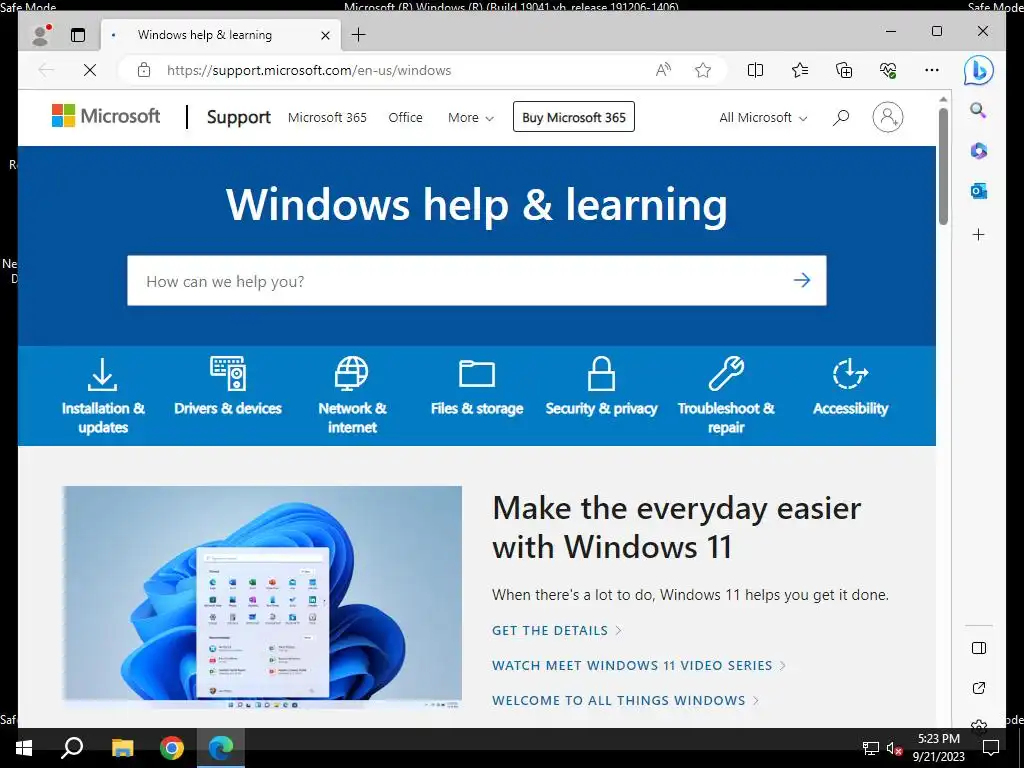This screenshot has width=1024, height=768.
Task: Open sidebar Search icon
Action: pyautogui.click(x=978, y=110)
